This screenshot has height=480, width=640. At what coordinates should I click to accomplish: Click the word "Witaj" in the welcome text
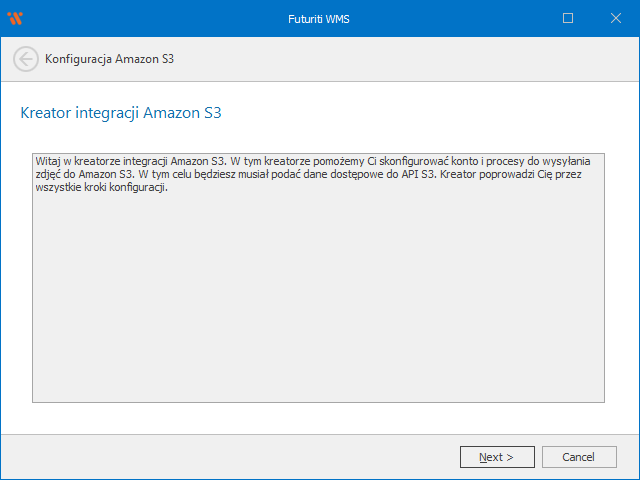click(x=48, y=161)
